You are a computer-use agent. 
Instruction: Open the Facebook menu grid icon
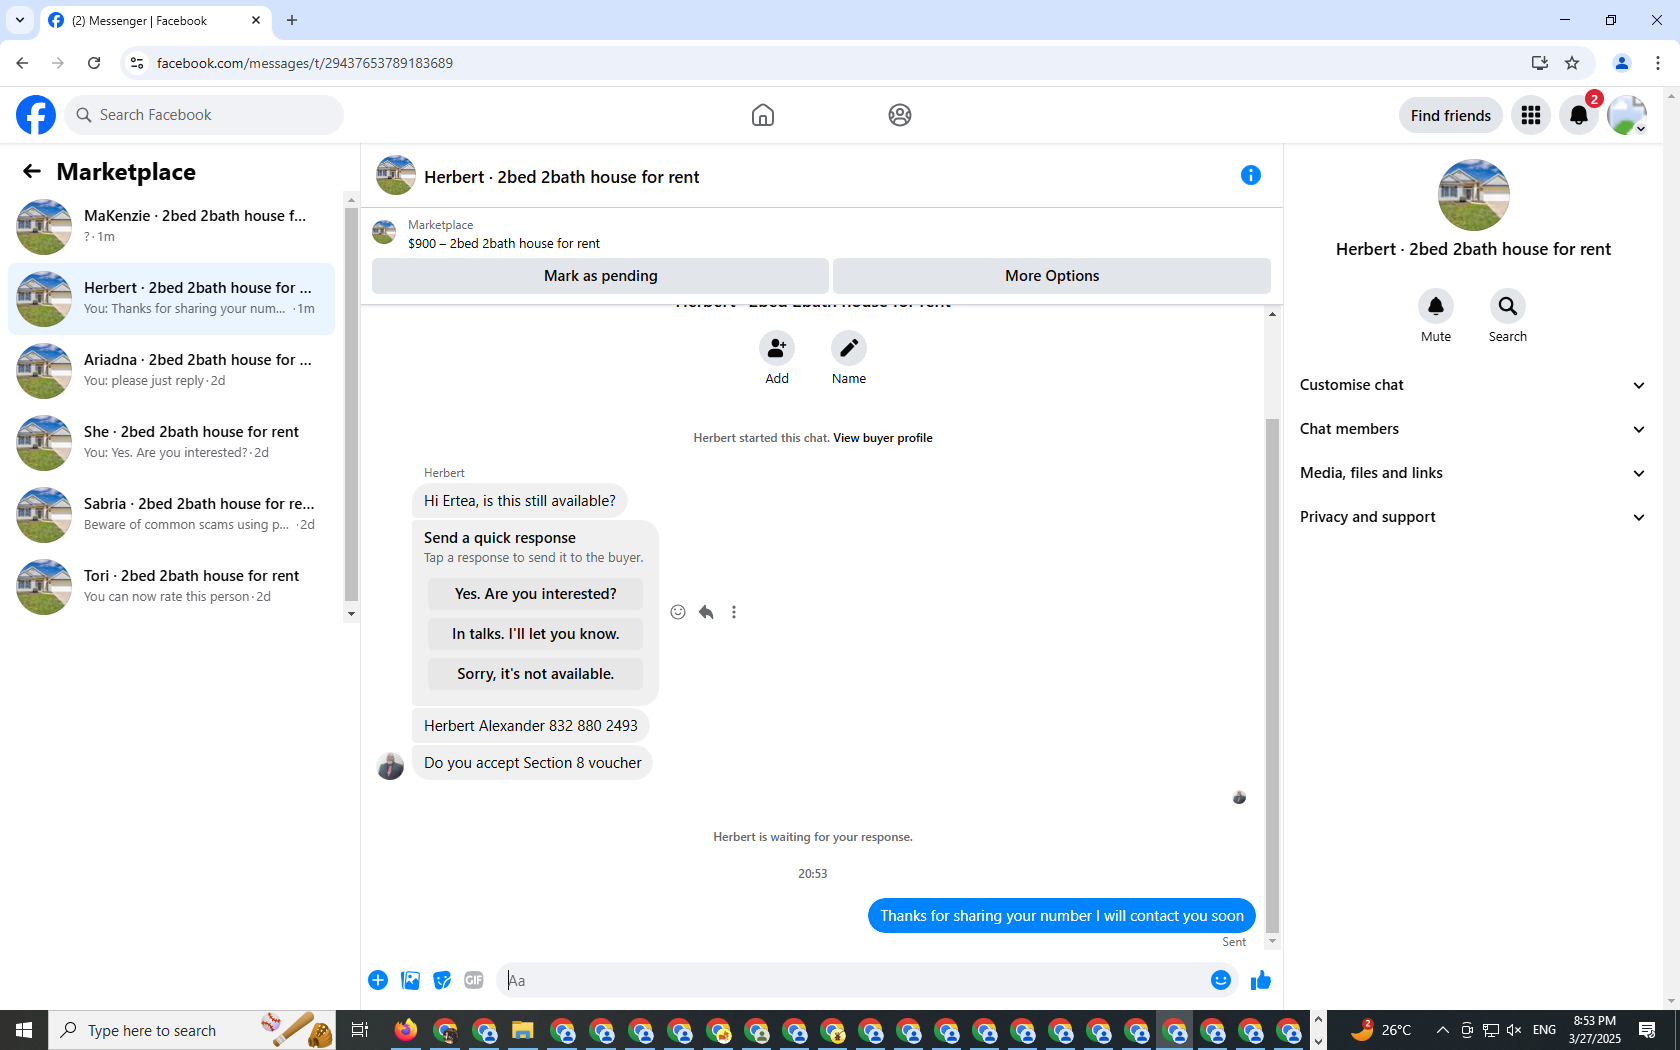pos(1531,115)
